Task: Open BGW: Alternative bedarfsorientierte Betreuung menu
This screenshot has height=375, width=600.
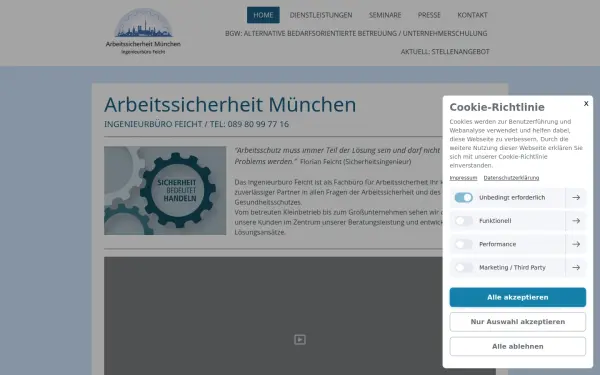Action: coord(356,33)
